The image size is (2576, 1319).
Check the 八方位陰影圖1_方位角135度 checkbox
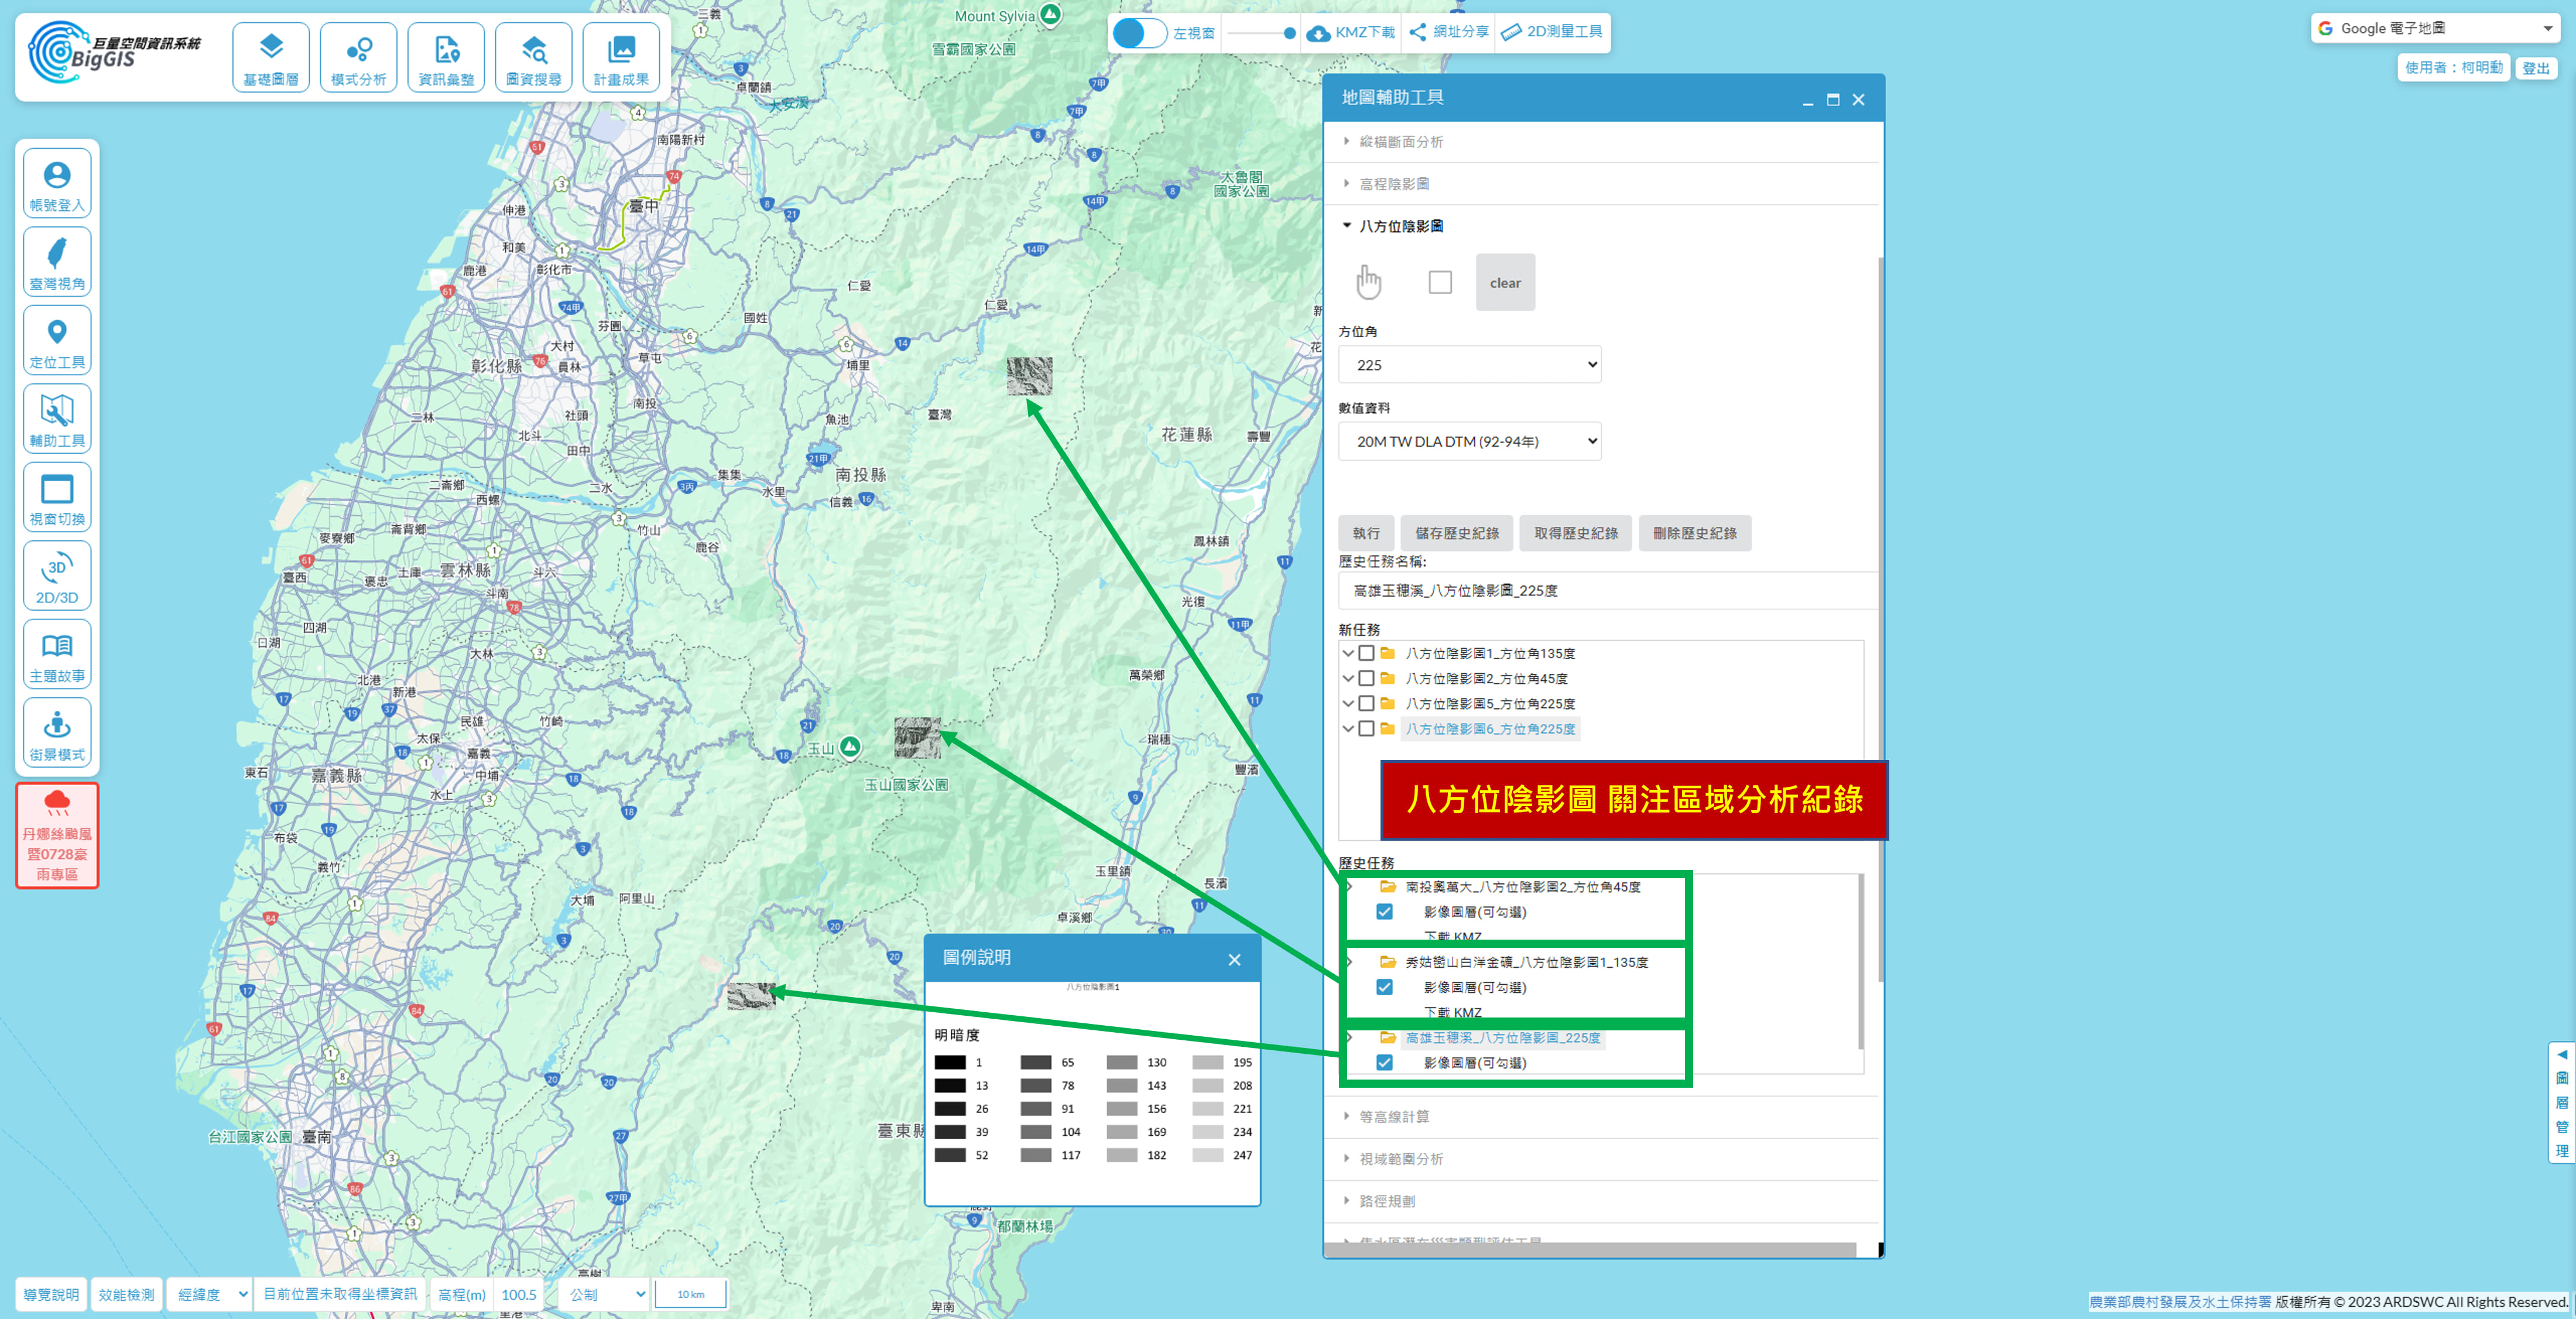(1366, 653)
